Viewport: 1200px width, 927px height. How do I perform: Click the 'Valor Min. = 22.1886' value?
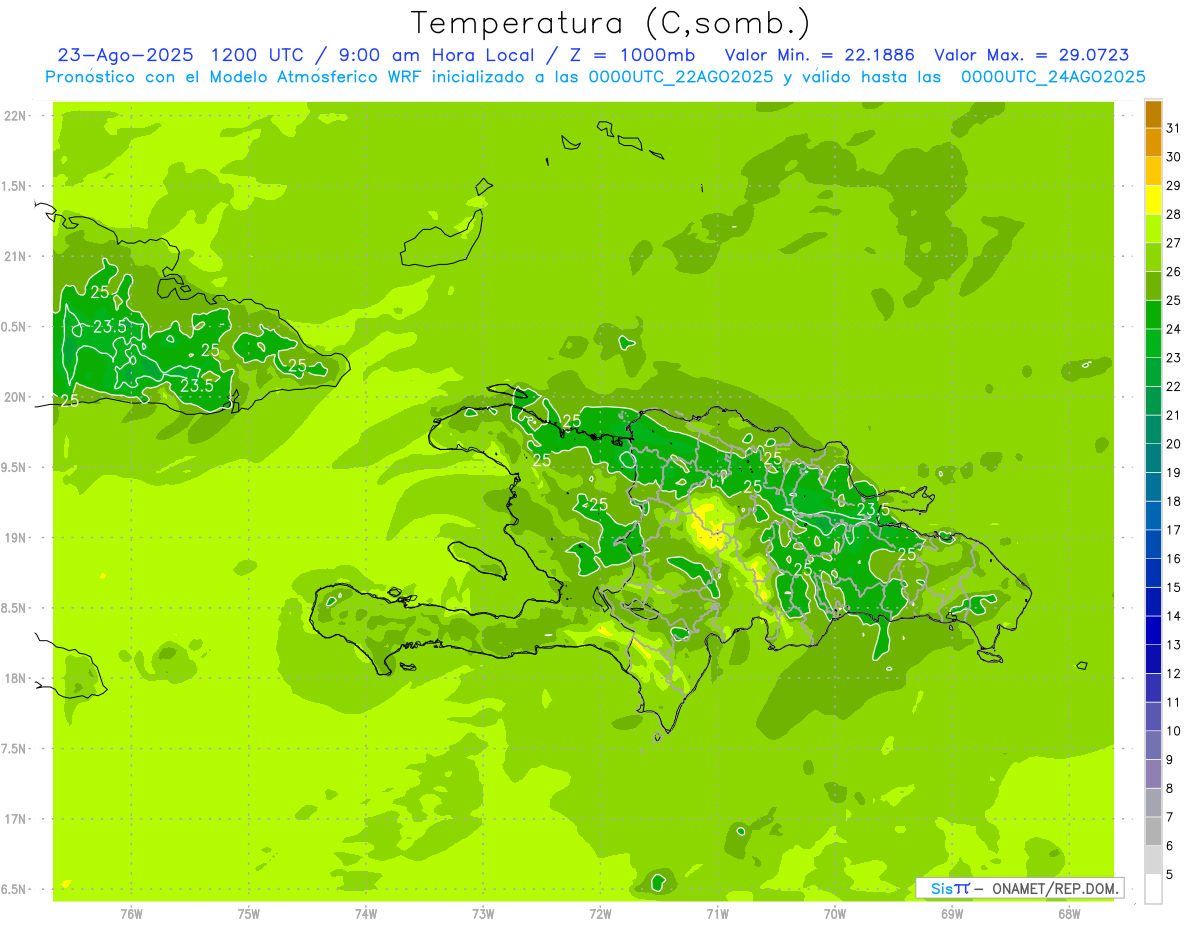click(820, 55)
